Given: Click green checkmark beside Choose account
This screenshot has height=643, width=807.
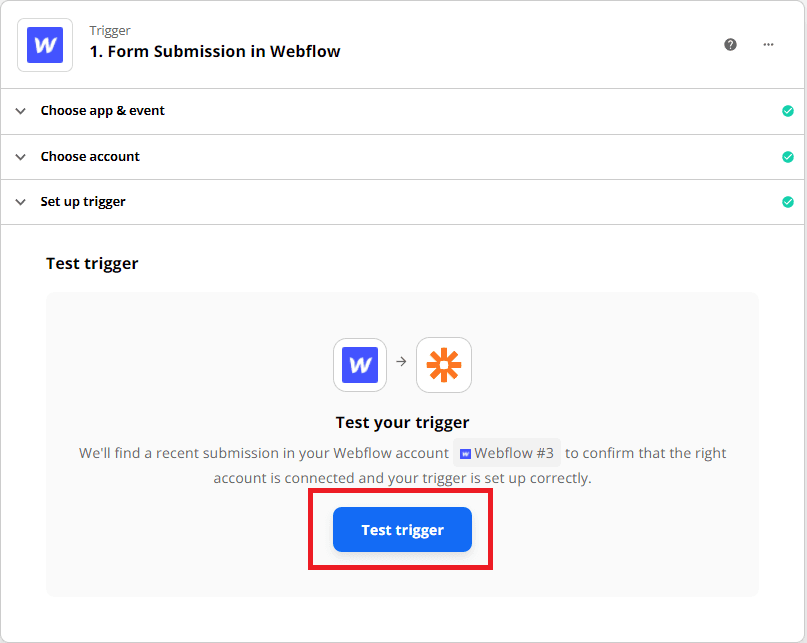Looking at the screenshot, I should point(788,157).
